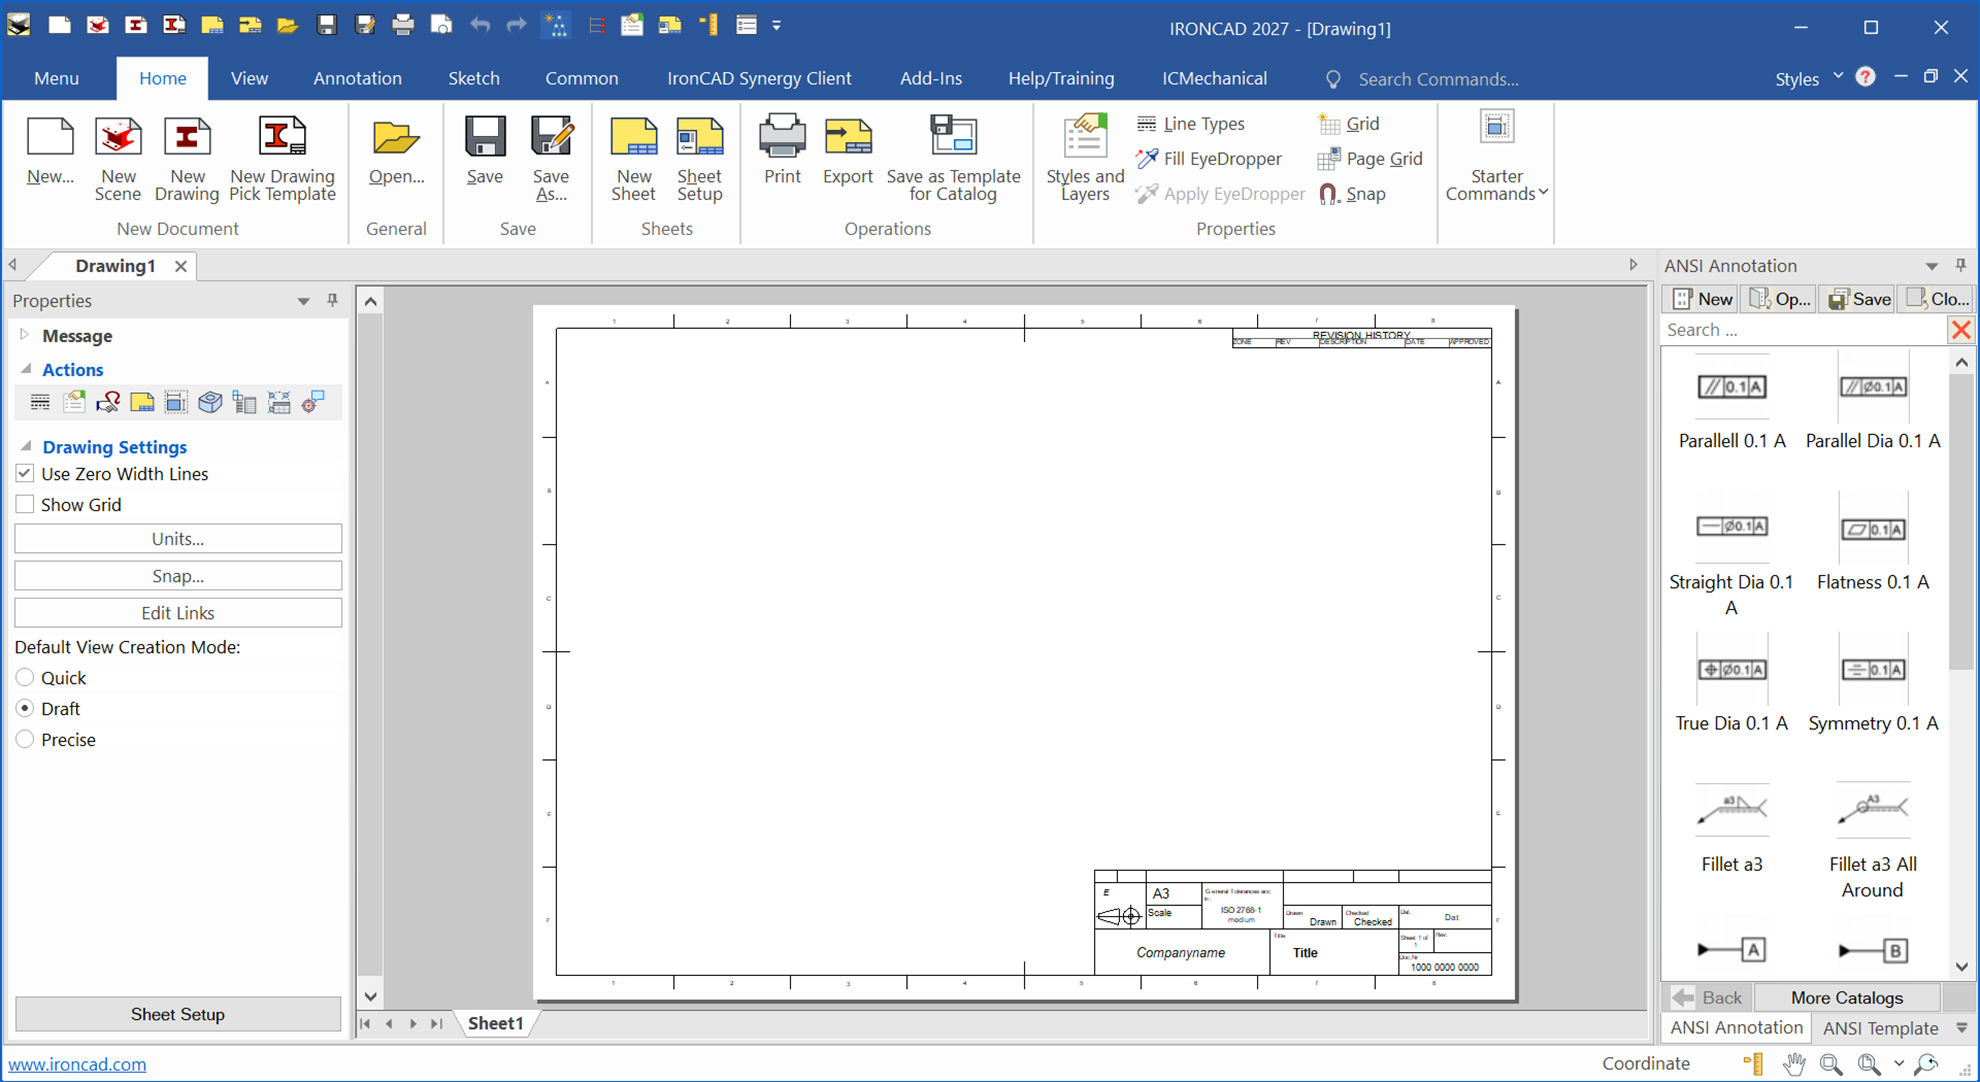The width and height of the screenshot is (1980, 1082).
Task: Select the Fillet a3 catalog item
Action: pos(1731,828)
